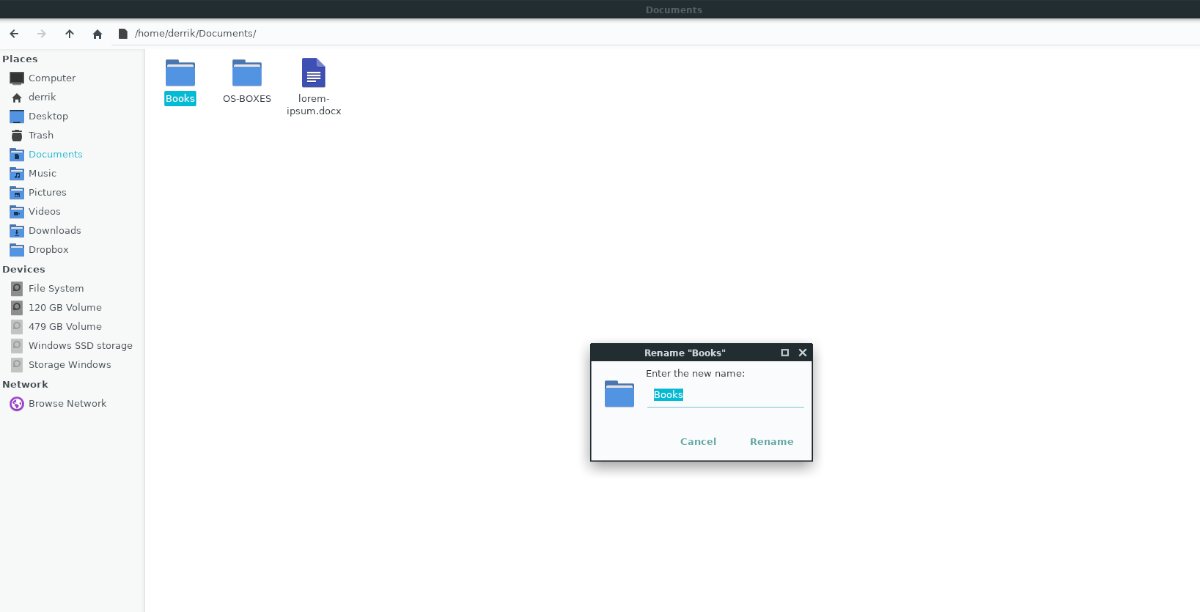Viewport: 1200px width, 612px height.
Task: Click the "Documents" window title
Action: point(674,9)
